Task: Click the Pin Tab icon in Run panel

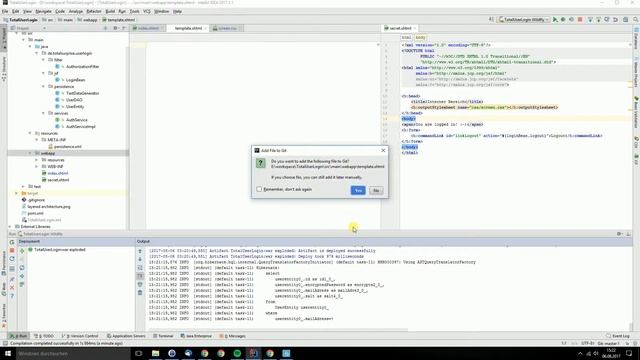Action: pos(12,279)
